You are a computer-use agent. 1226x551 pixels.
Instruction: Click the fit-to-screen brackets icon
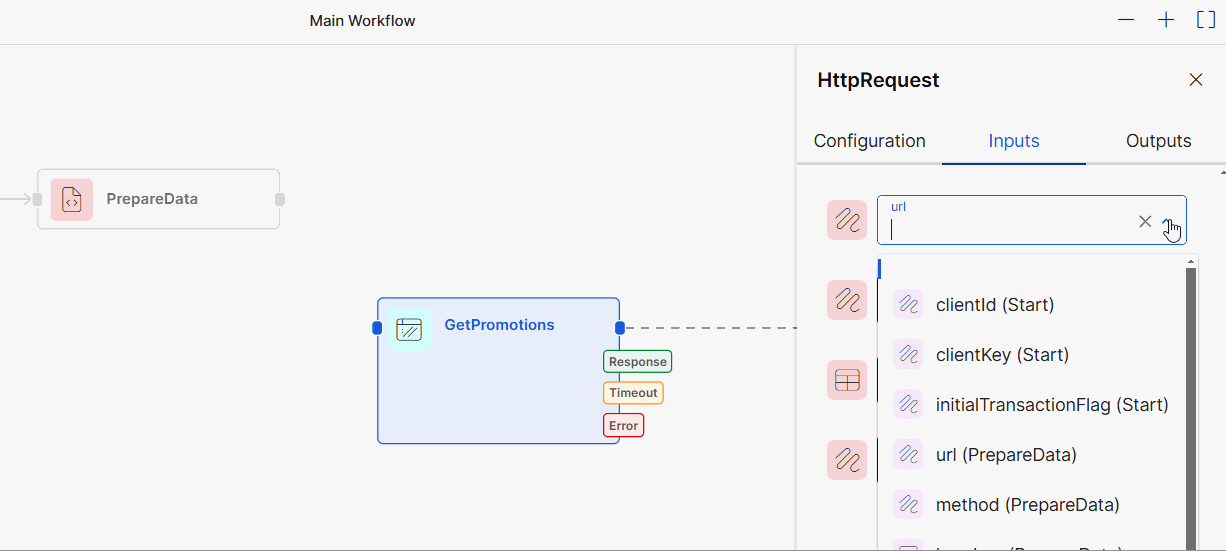[x=1206, y=20]
